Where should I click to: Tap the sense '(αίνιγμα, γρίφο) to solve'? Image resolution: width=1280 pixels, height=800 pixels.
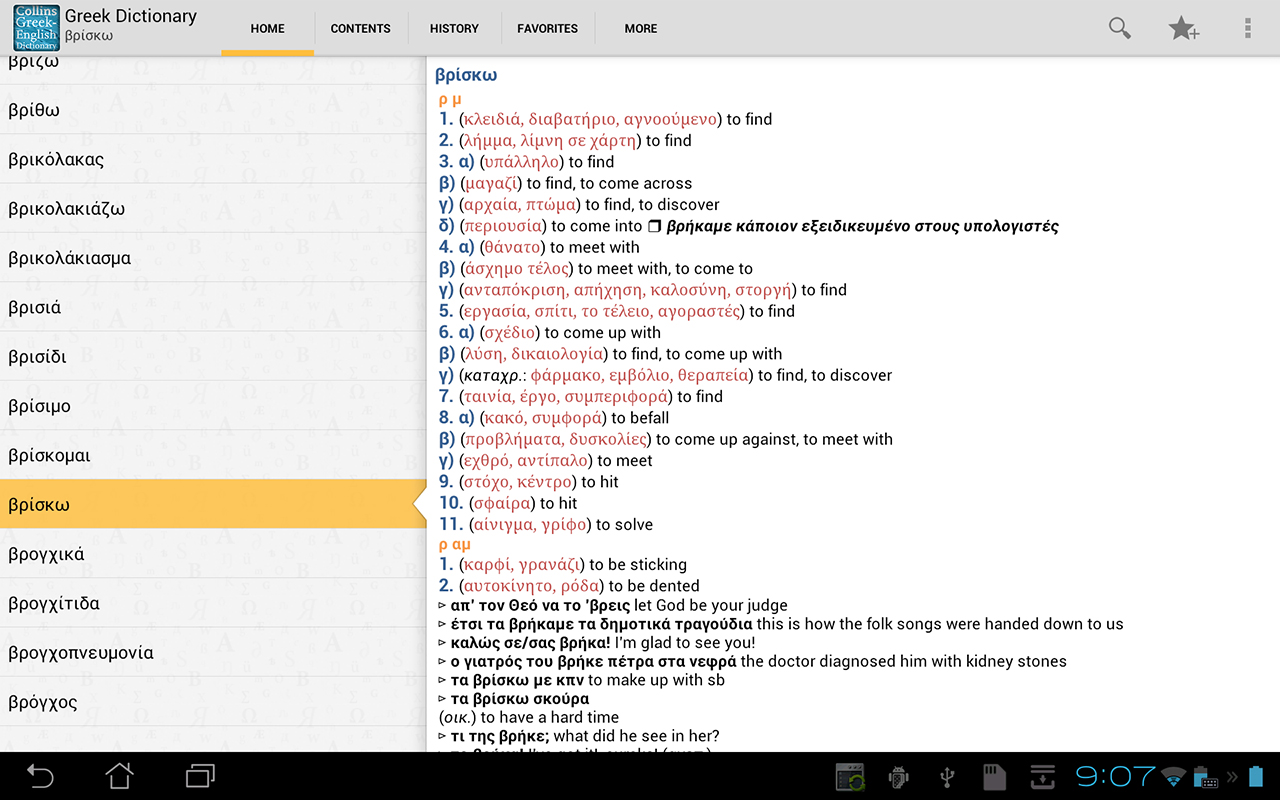[561, 525]
